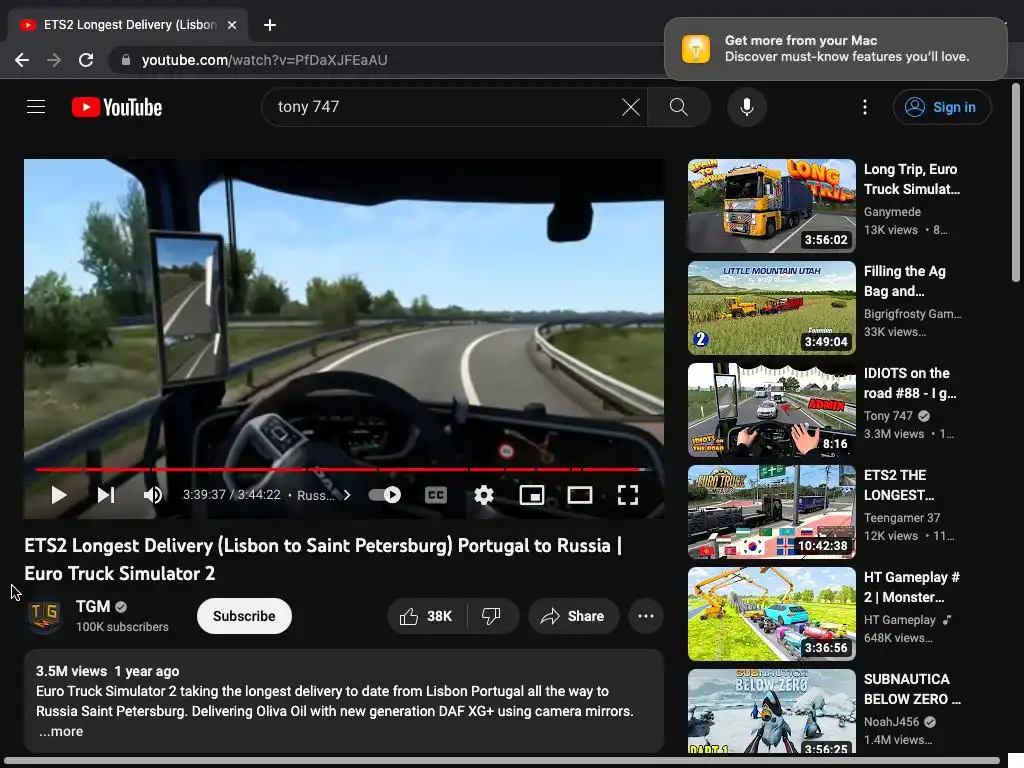Go forward in browser
This screenshot has height=768, width=1024.
click(54, 60)
